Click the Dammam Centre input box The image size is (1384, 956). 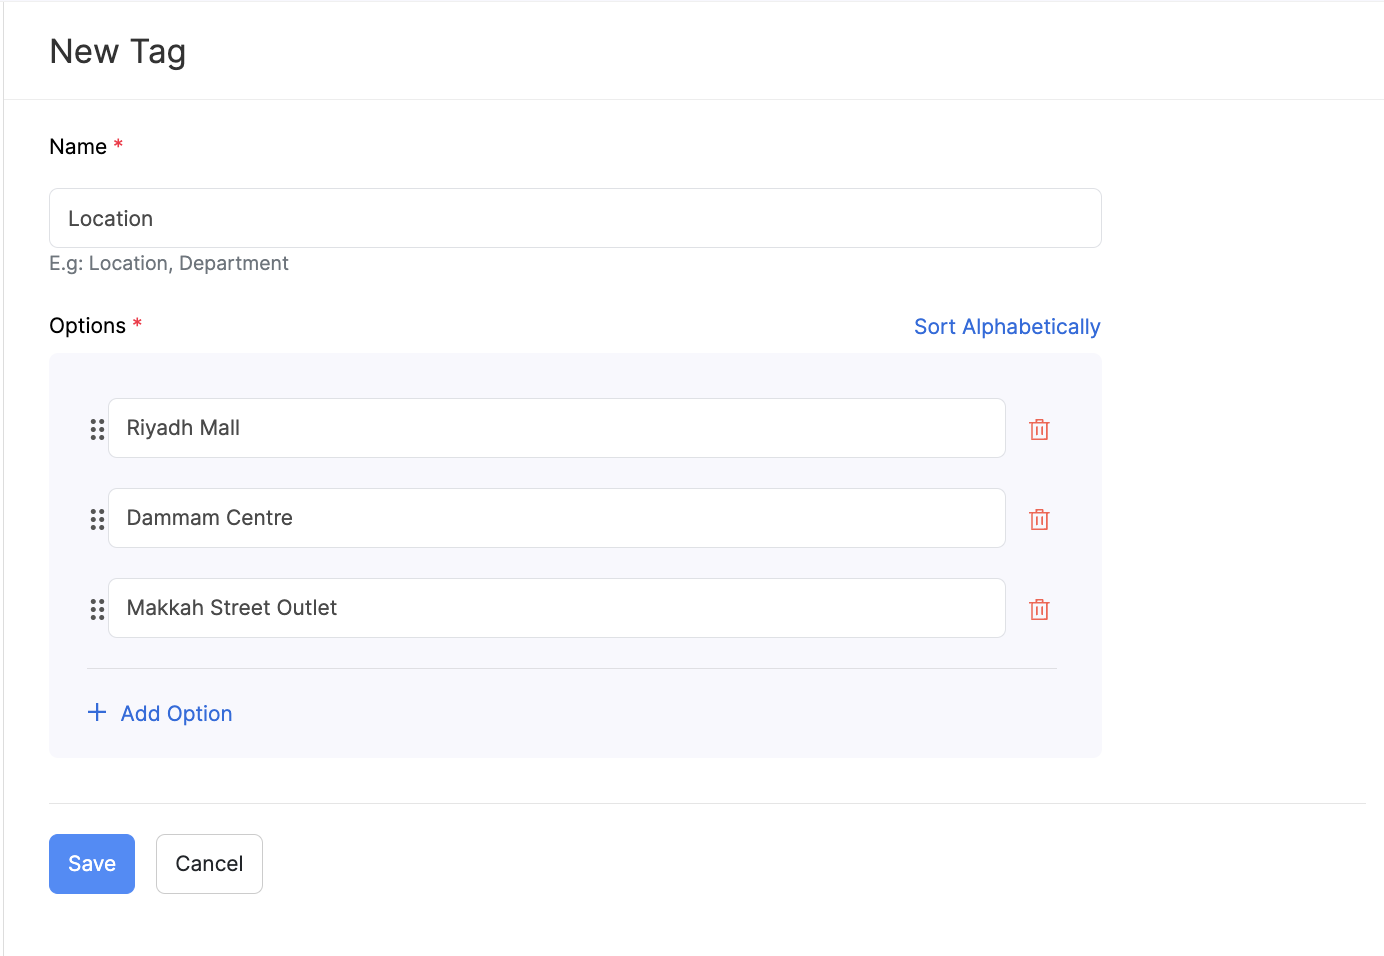click(556, 518)
